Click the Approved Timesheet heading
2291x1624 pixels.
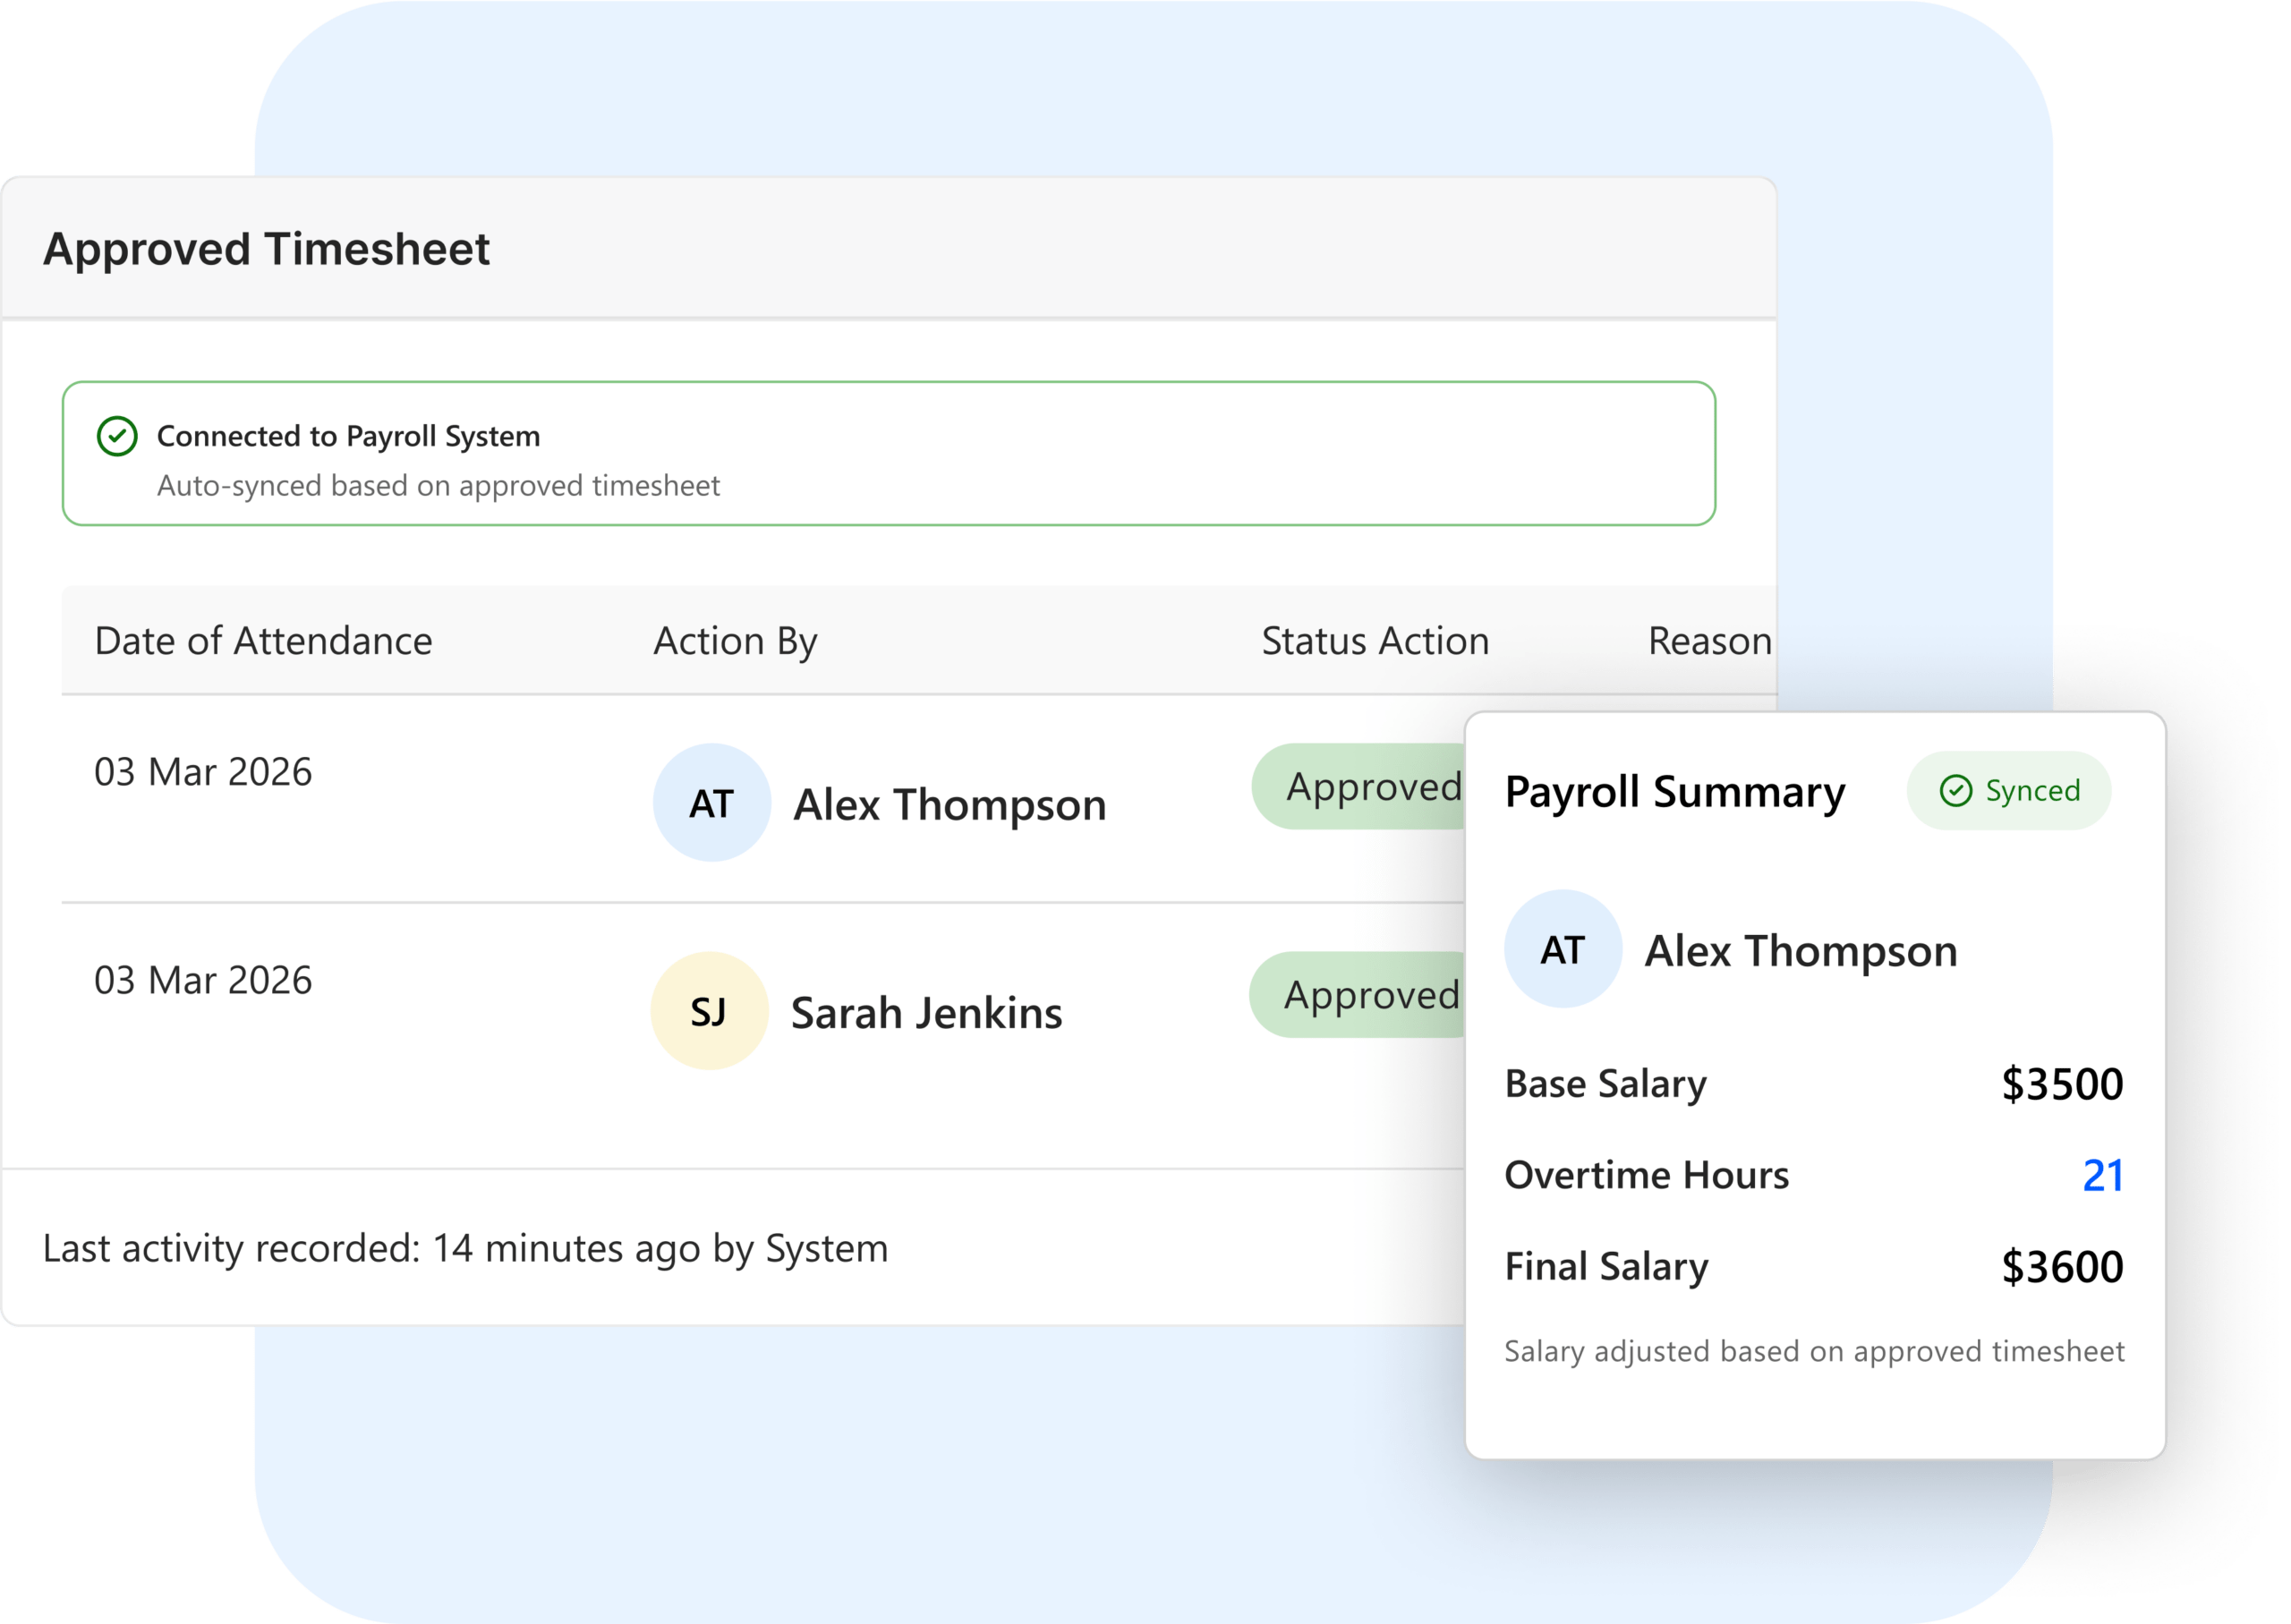coord(266,249)
